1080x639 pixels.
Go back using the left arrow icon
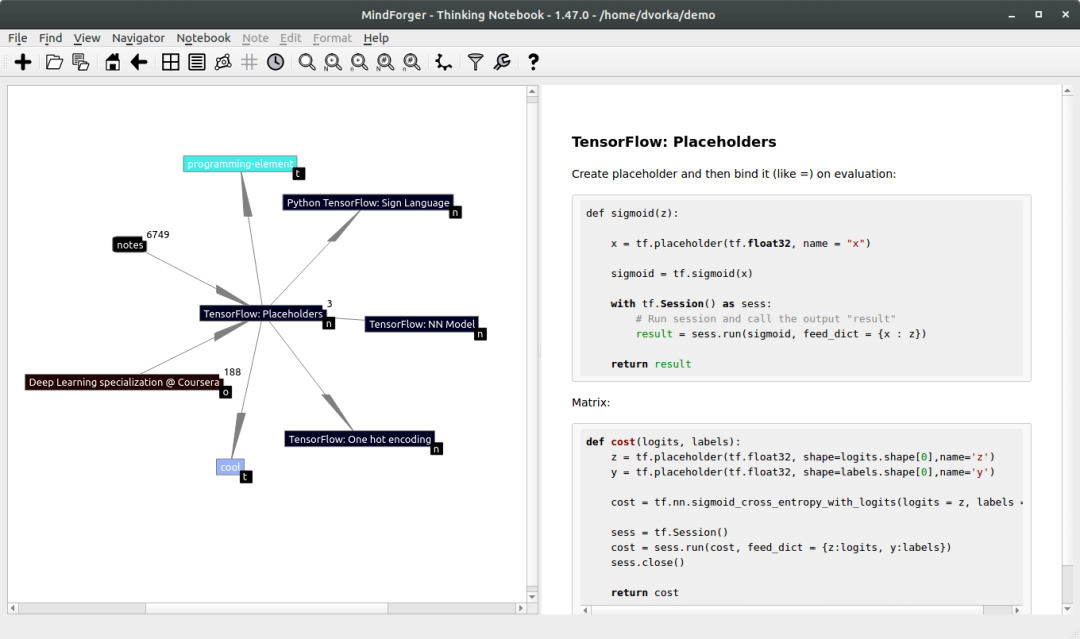click(139, 62)
